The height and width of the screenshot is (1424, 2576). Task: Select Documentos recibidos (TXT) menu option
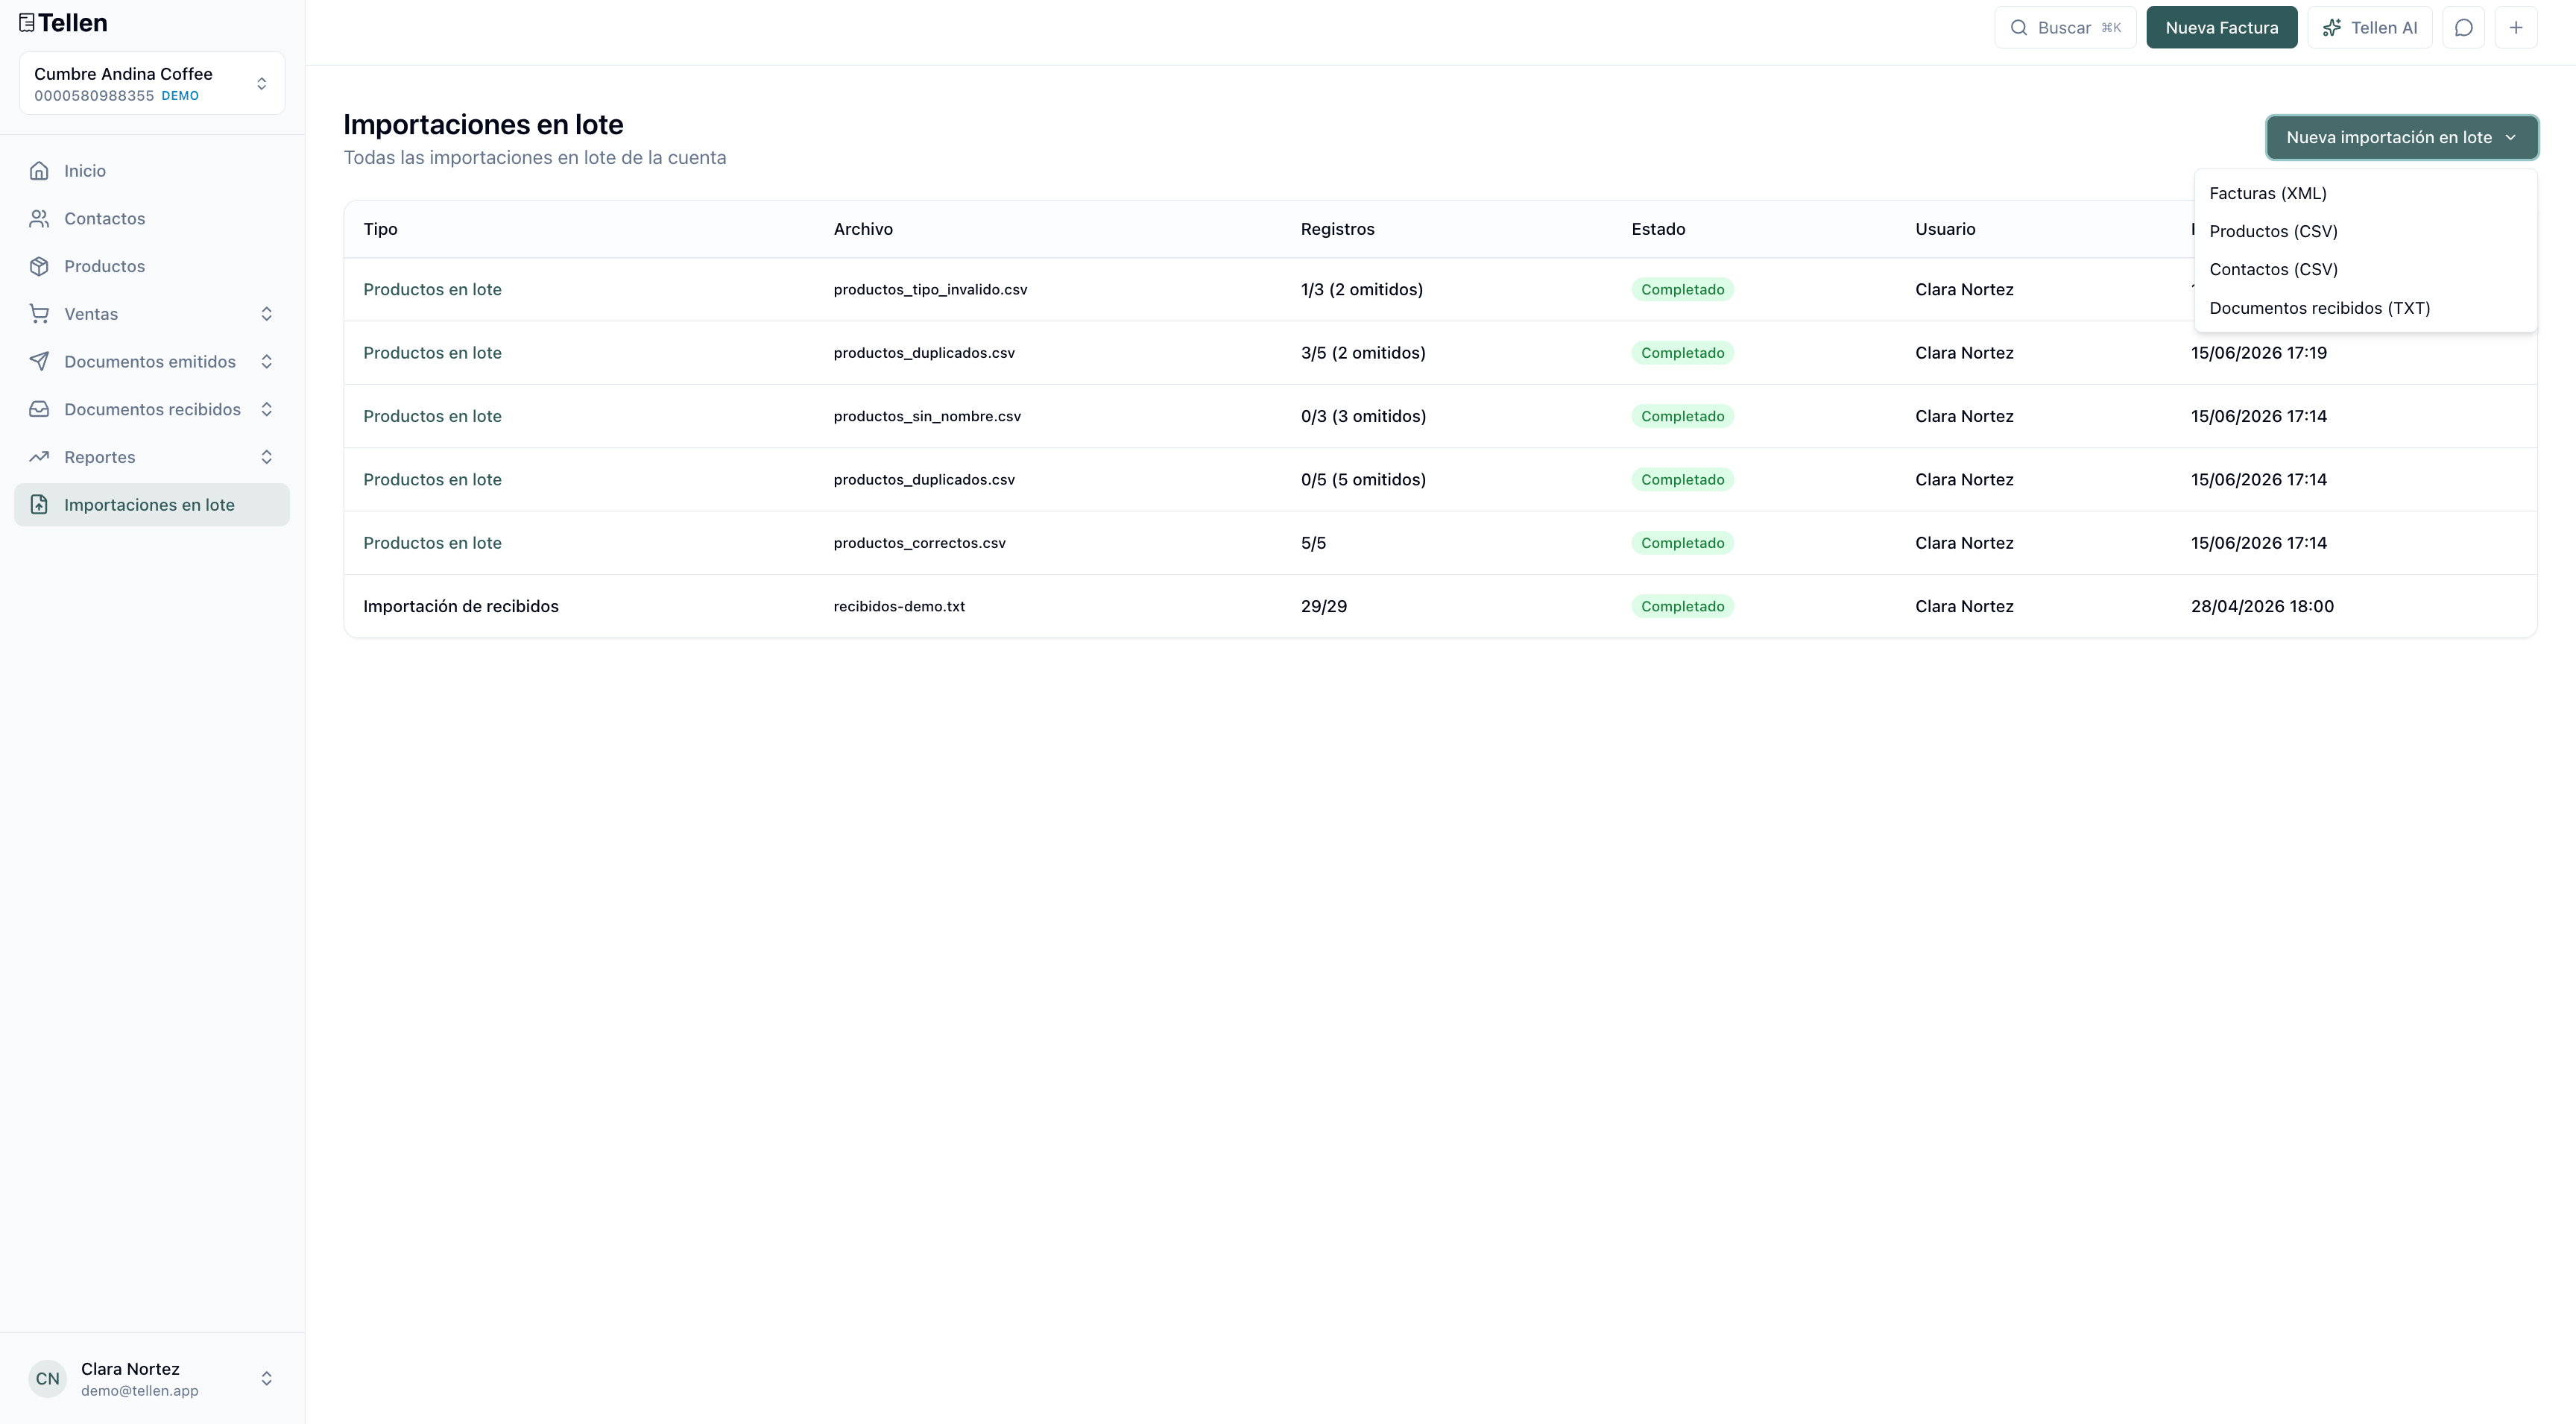pyautogui.click(x=2365, y=308)
